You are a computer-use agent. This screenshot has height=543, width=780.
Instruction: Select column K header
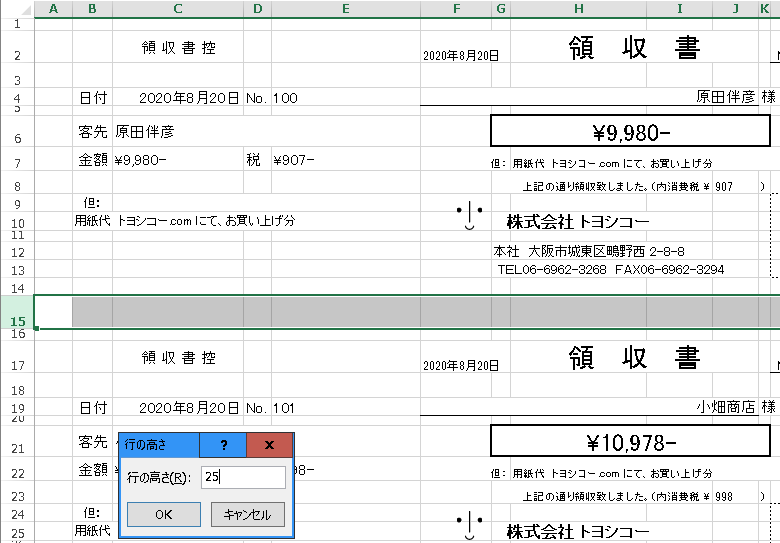tap(765, 9)
